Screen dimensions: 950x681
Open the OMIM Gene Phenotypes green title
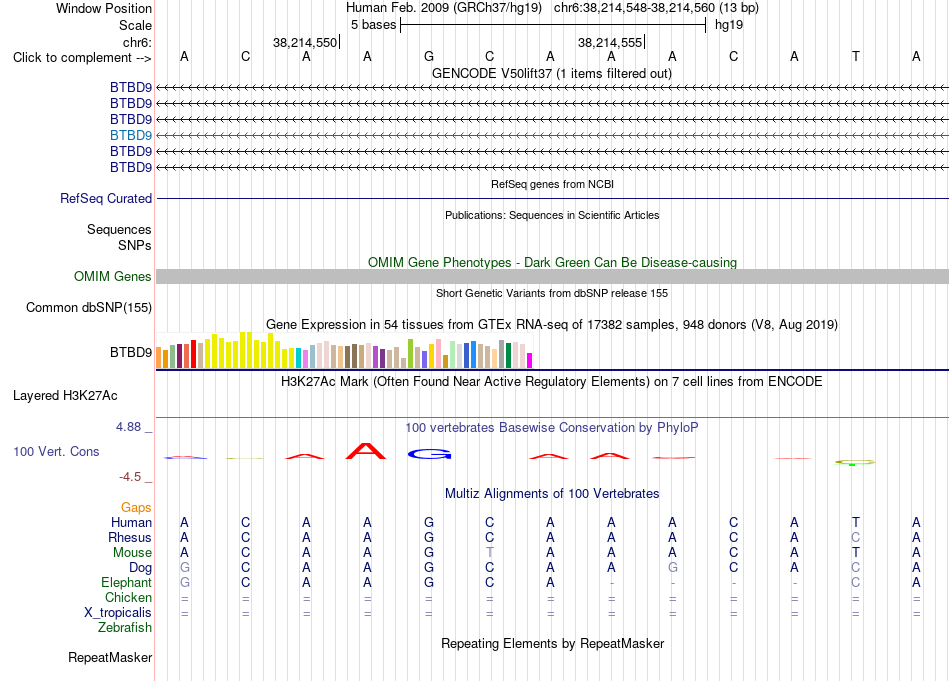553,262
